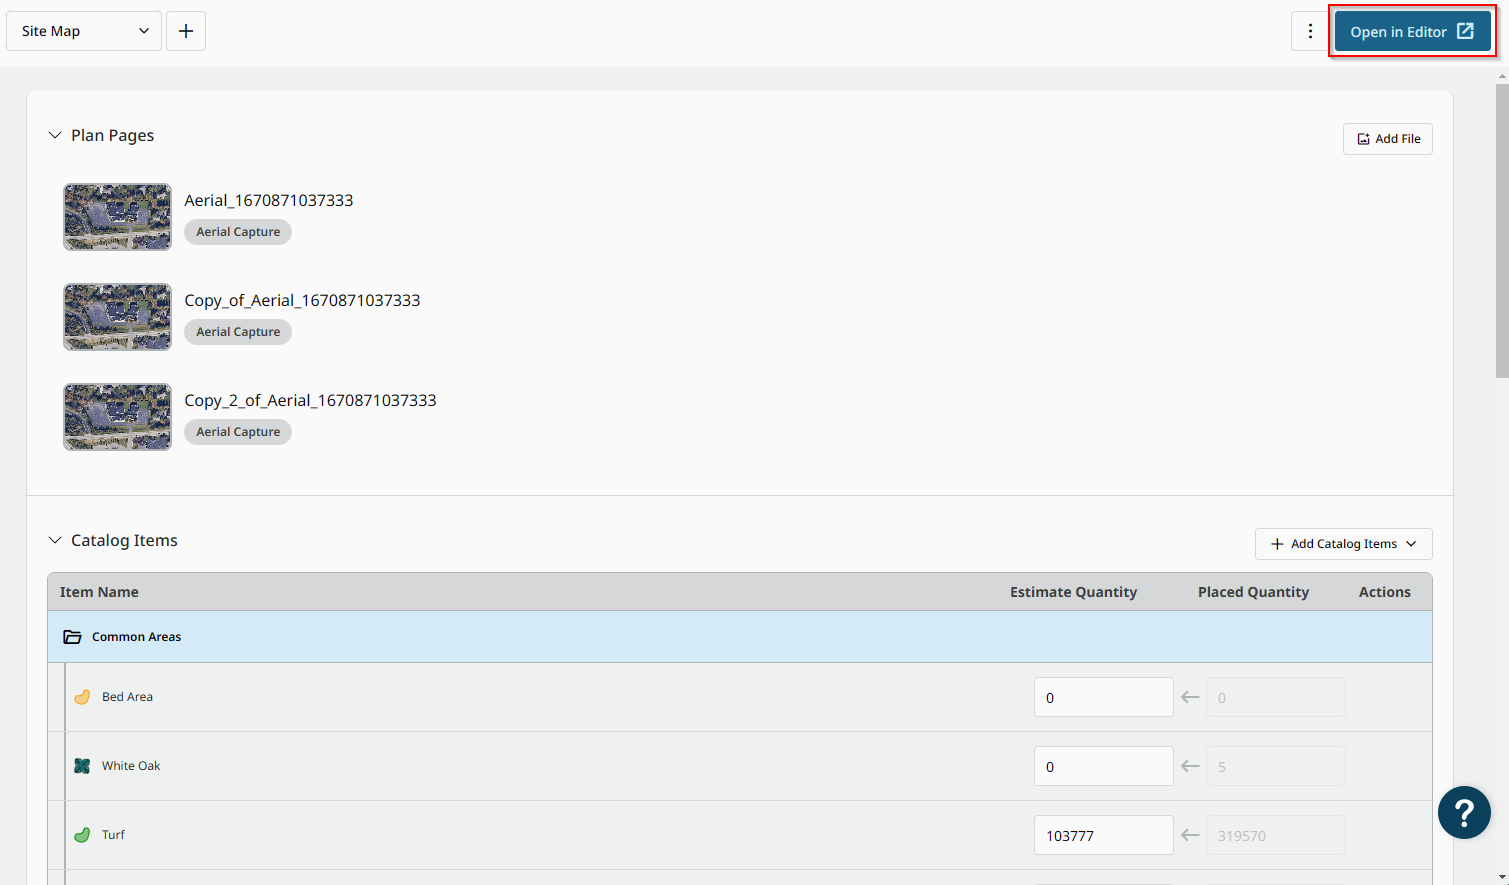Viewport: 1509px width, 885px height.
Task: Collapse the Plan Pages section
Action: [x=55, y=135]
